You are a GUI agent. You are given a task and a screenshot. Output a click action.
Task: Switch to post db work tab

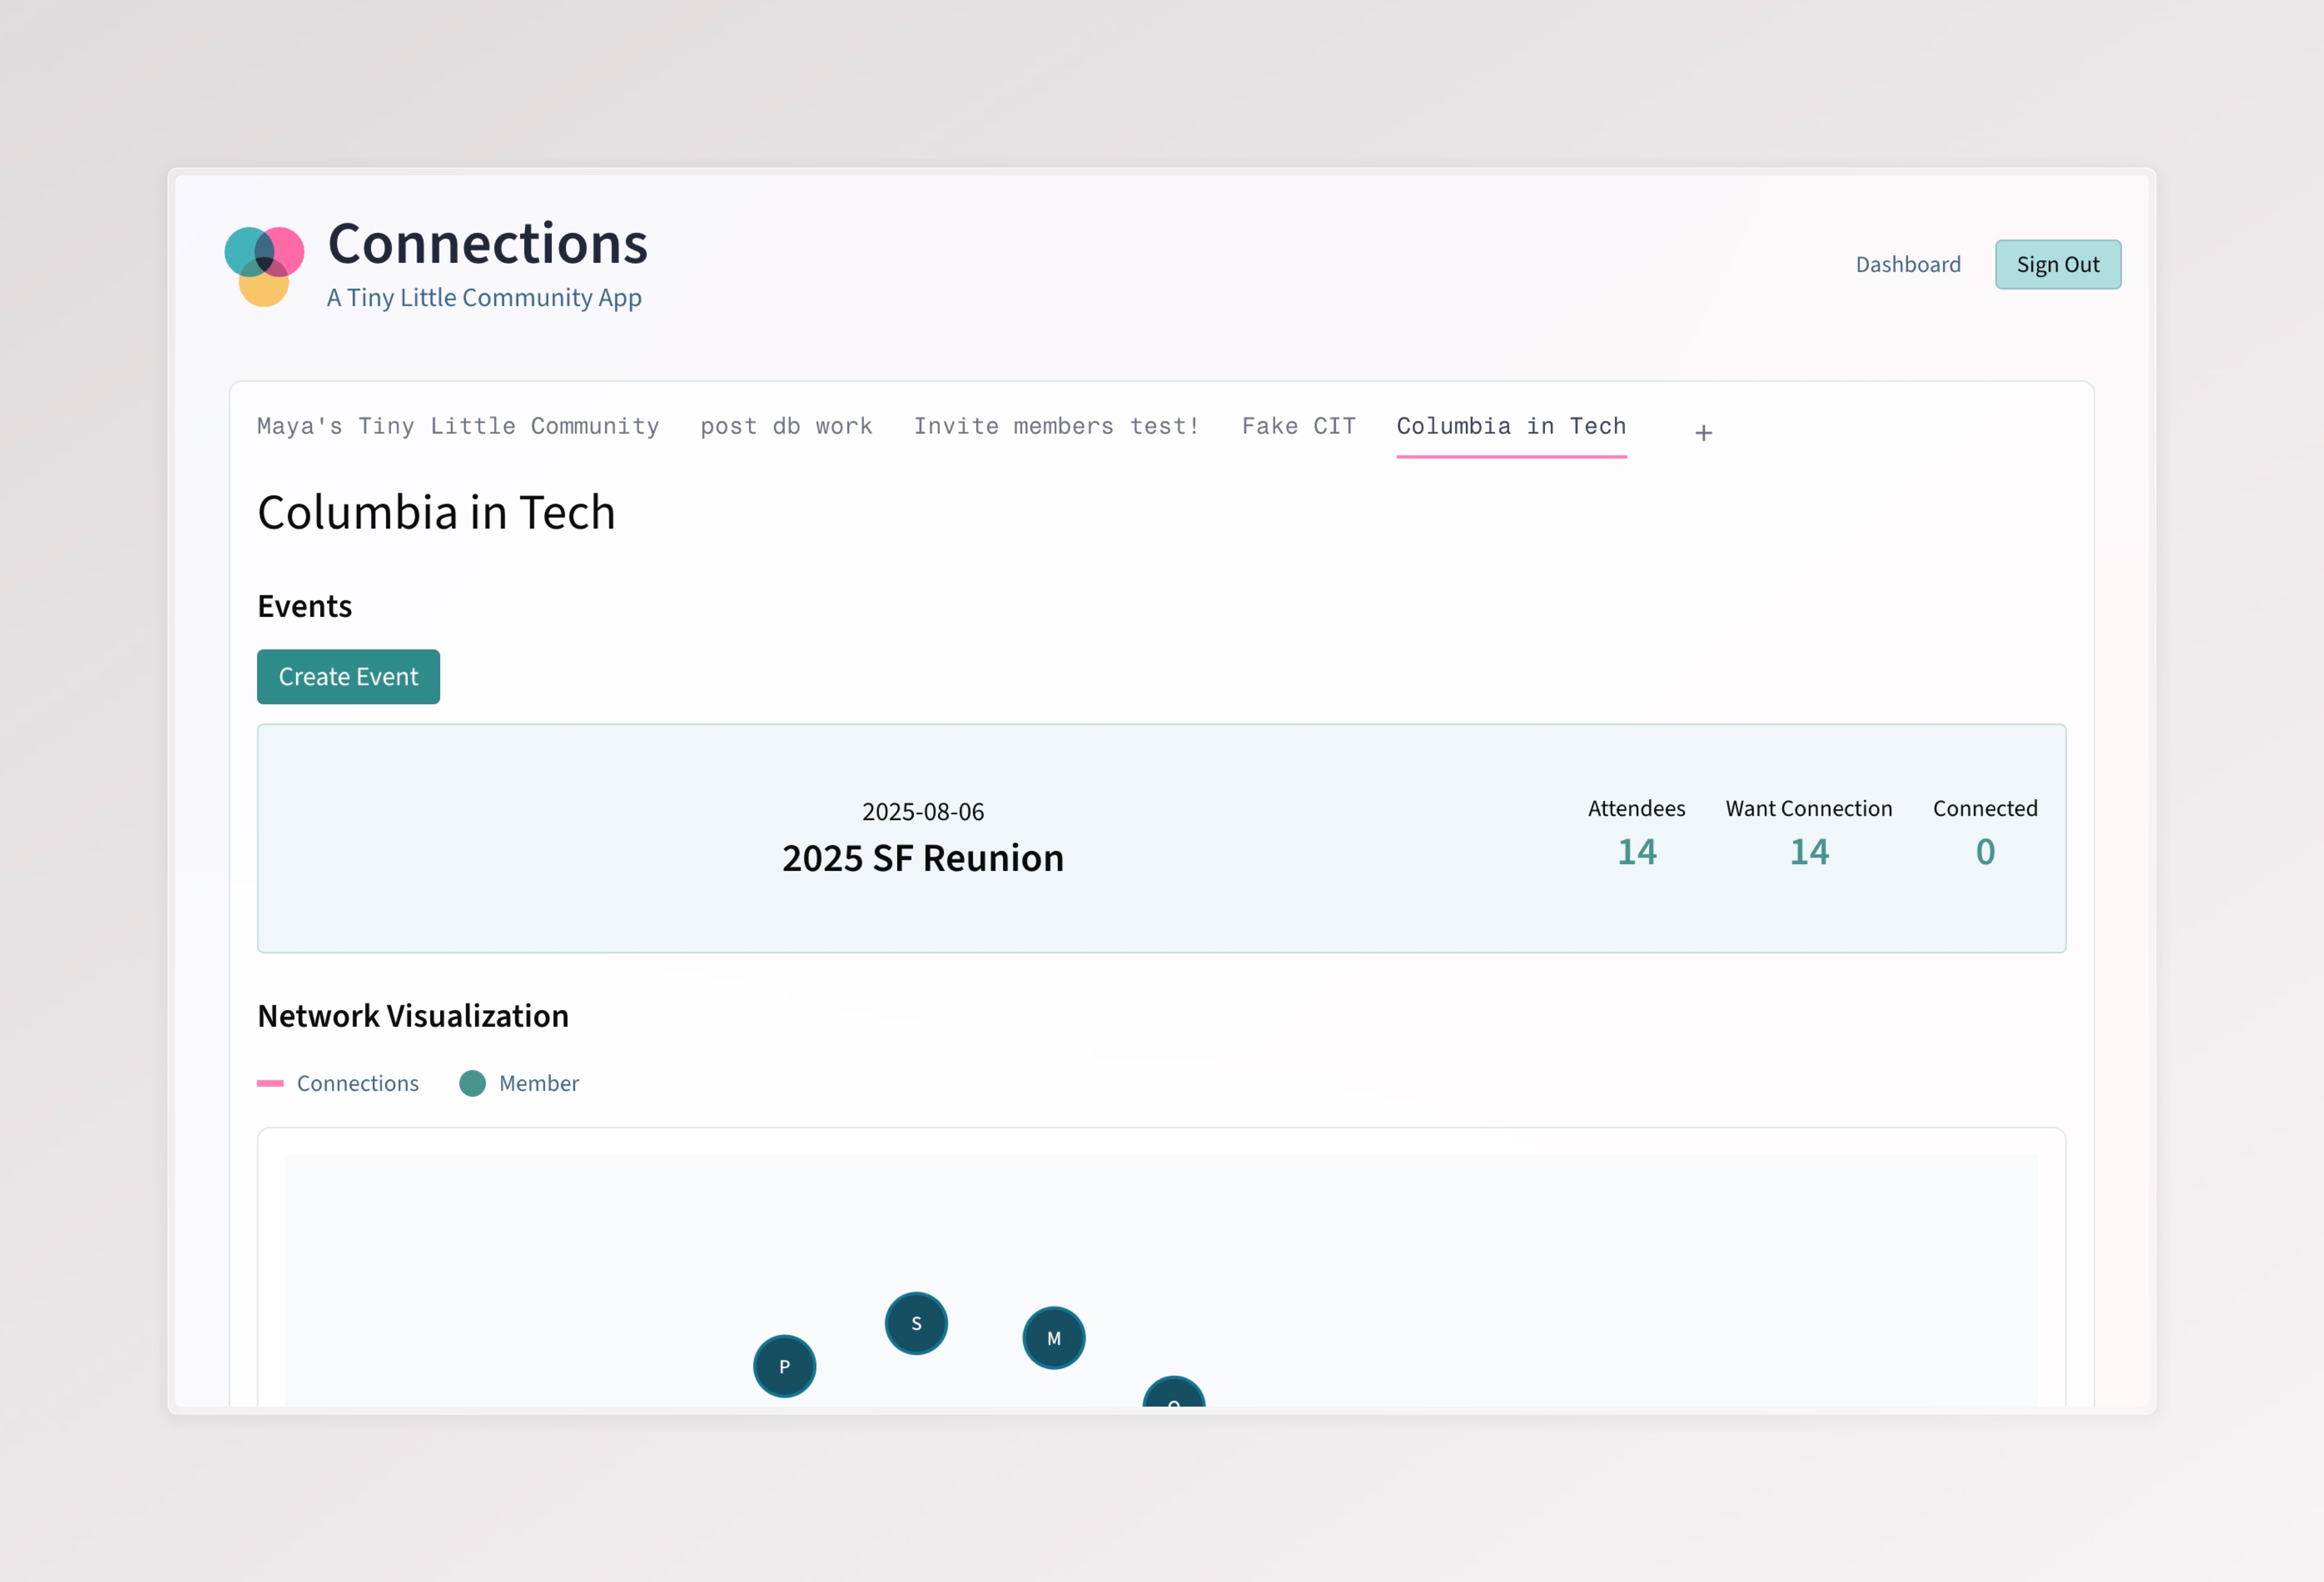pyautogui.click(x=786, y=426)
